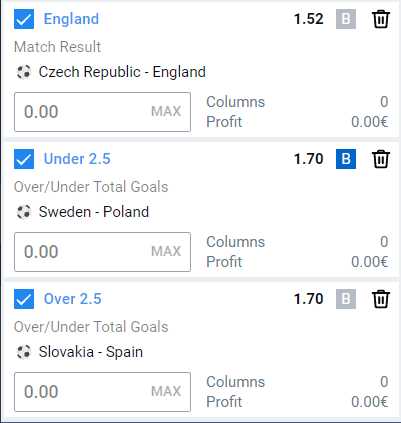This screenshot has height=423, width=401.
Task: Remove the Under 2.5 bet via trash icon
Action: pyautogui.click(x=381, y=159)
